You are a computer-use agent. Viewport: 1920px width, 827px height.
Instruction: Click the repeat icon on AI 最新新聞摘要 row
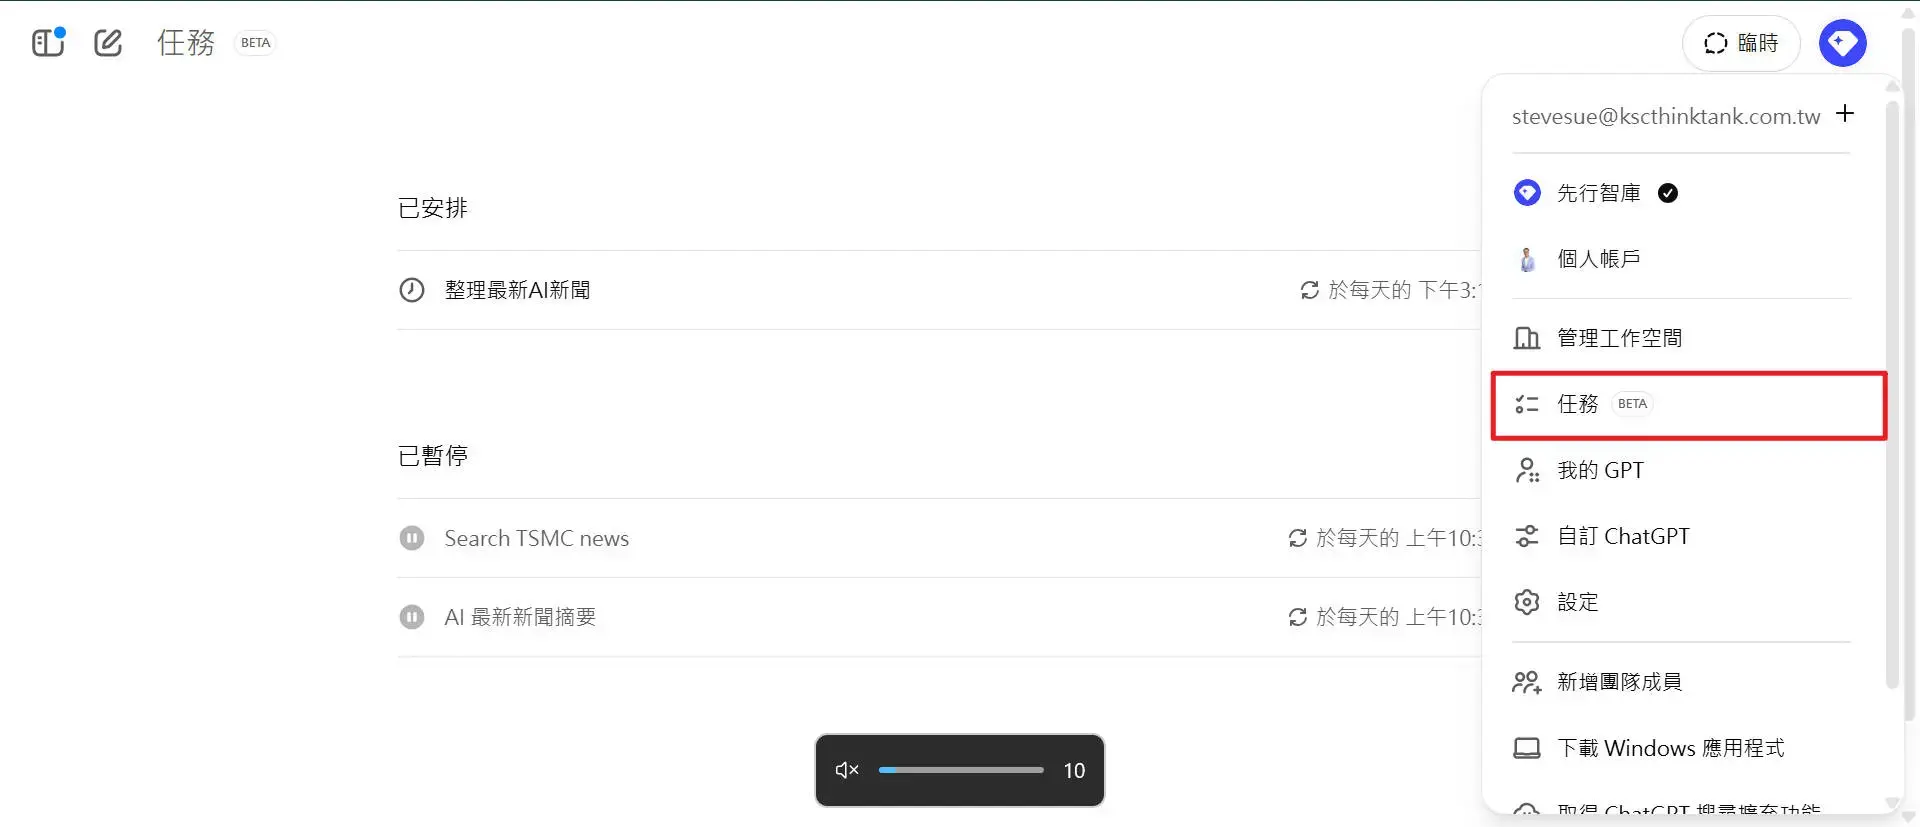[1298, 617]
